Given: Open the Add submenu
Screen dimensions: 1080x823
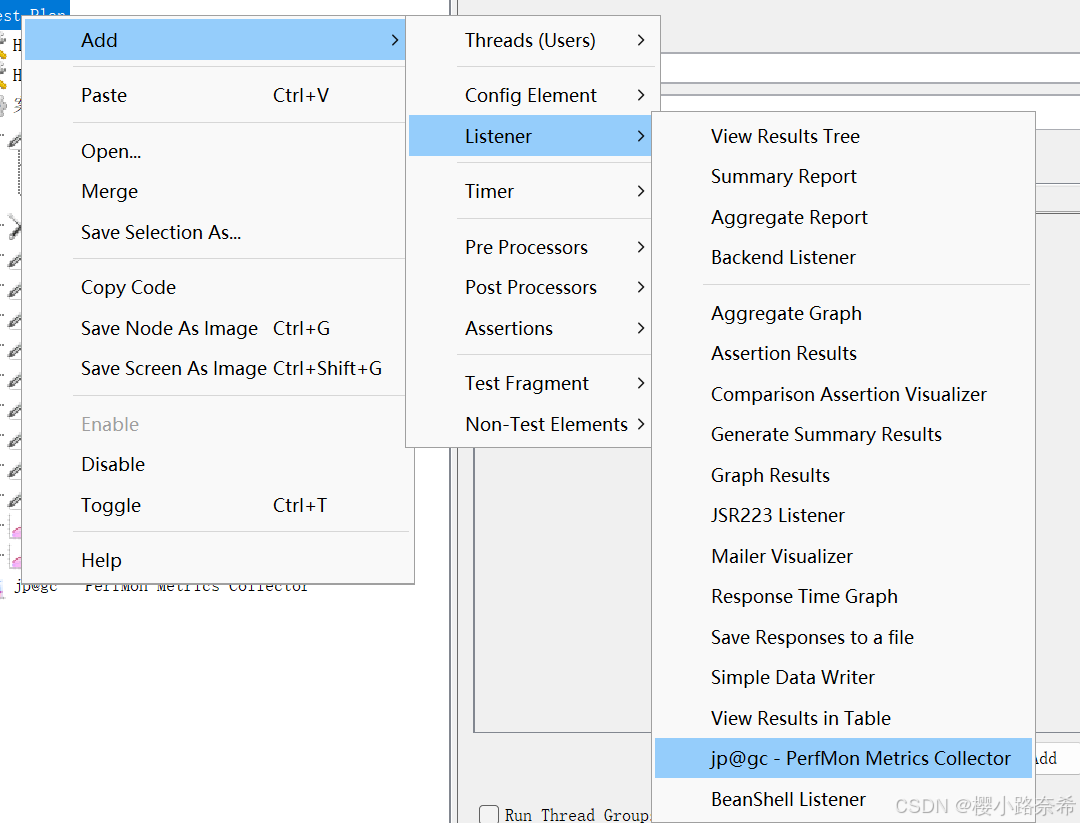Looking at the screenshot, I should (x=214, y=40).
